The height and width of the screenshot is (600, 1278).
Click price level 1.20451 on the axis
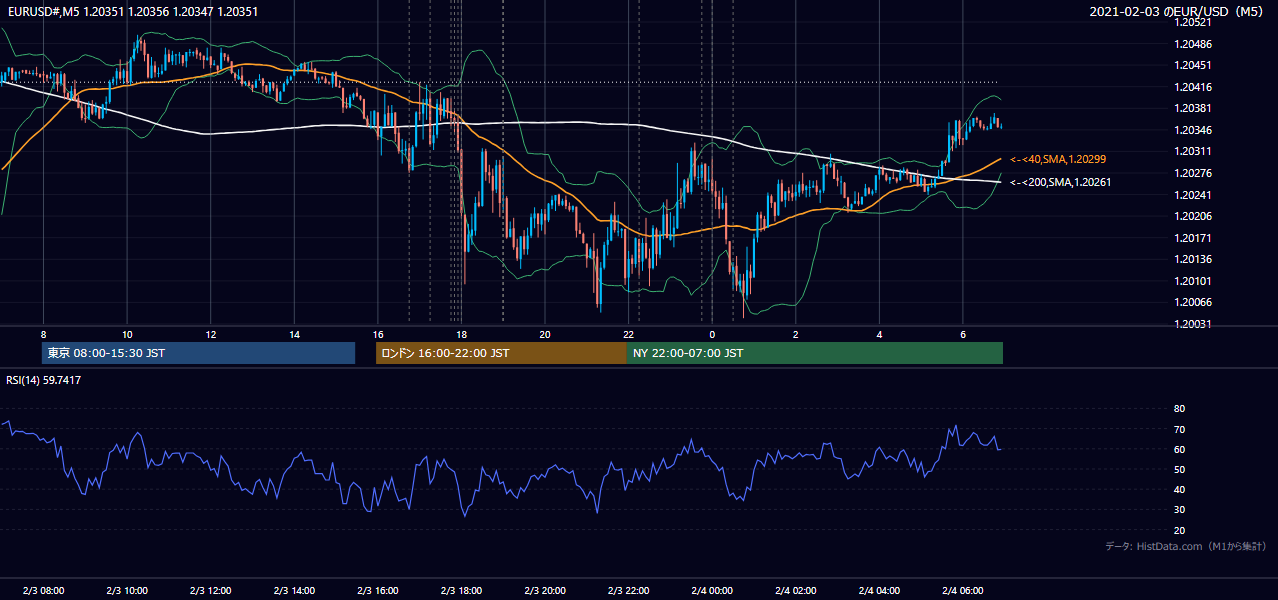point(1193,65)
